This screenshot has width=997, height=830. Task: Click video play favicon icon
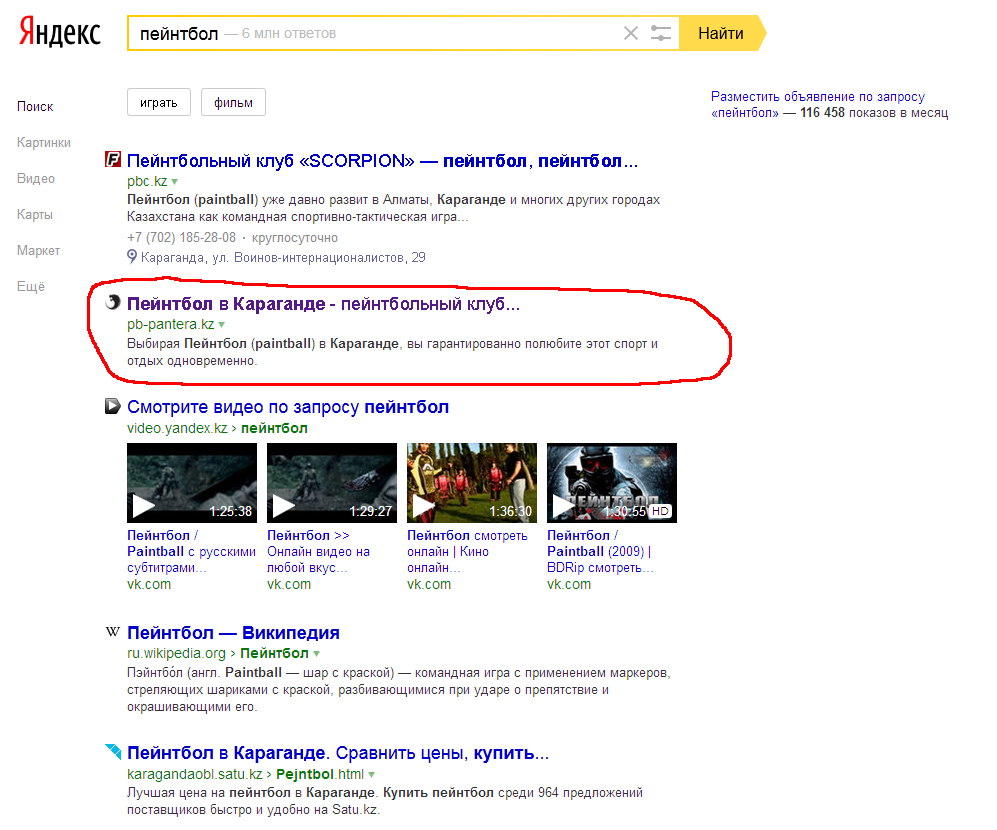pos(113,406)
